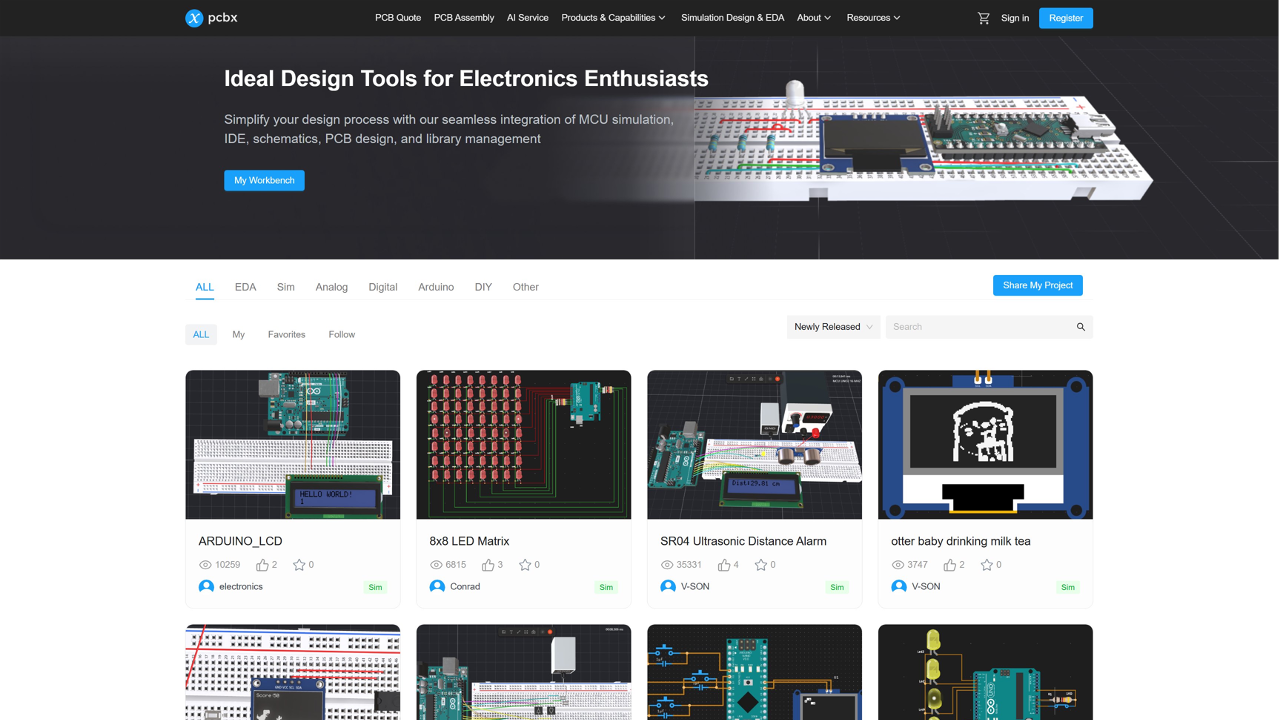Click the views eye icon on ARDUINO_LCD
The width and height of the screenshot is (1280, 720).
tap(206, 565)
